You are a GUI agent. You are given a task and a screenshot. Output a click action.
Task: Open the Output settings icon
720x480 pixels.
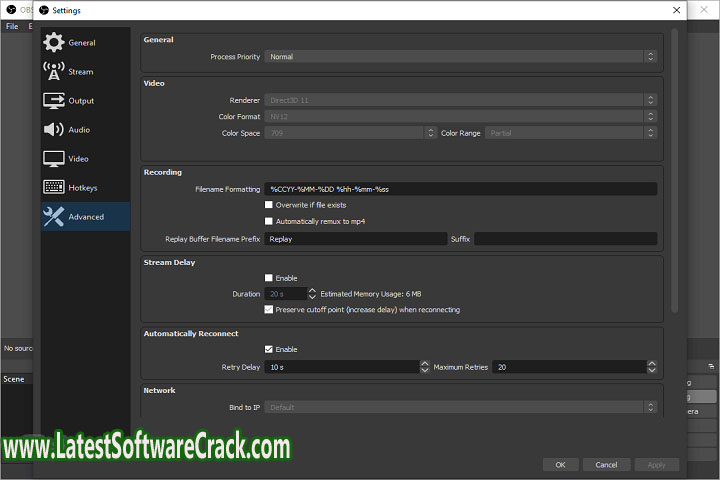point(53,101)
